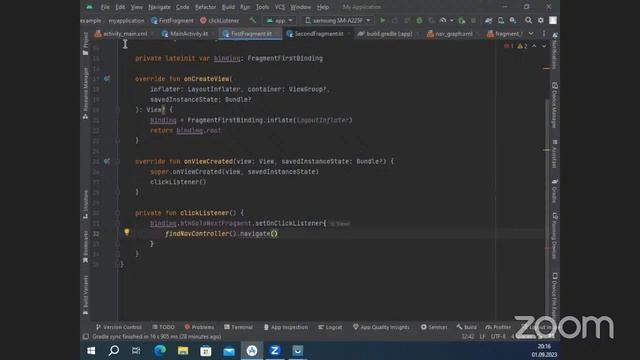Open the Device Manager right sidebar panel
Image resolution: width=640 pixels, height=360 pixels.
[554, 105]
